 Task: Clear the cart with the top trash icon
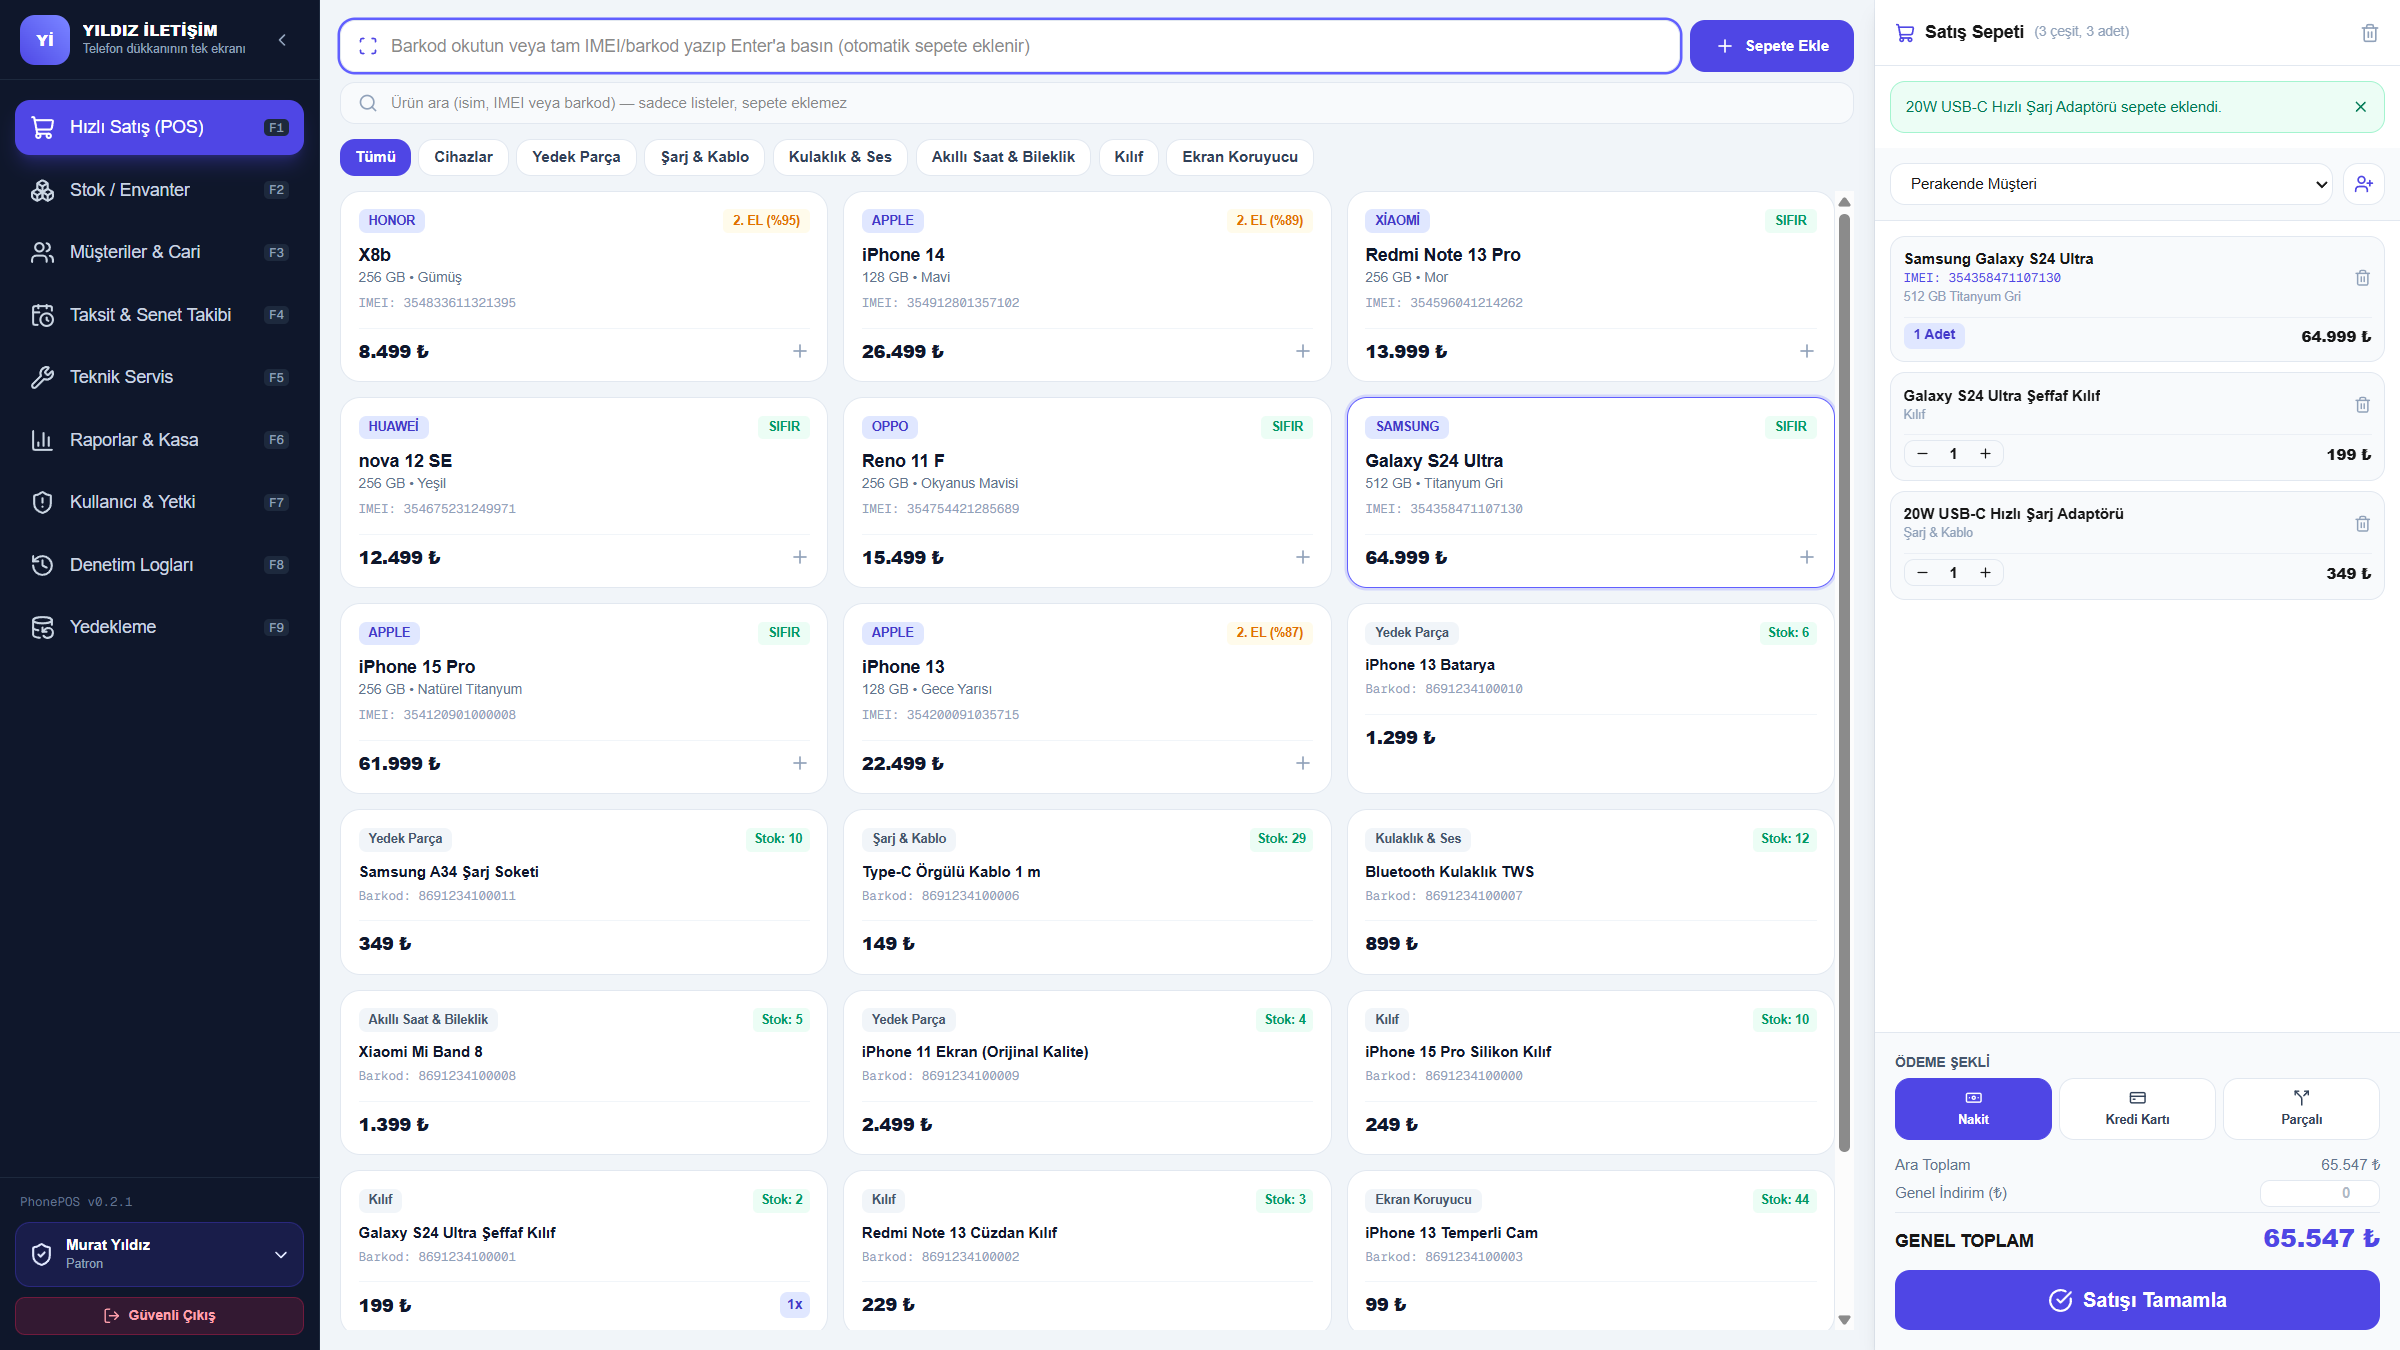pos(2369,33)
